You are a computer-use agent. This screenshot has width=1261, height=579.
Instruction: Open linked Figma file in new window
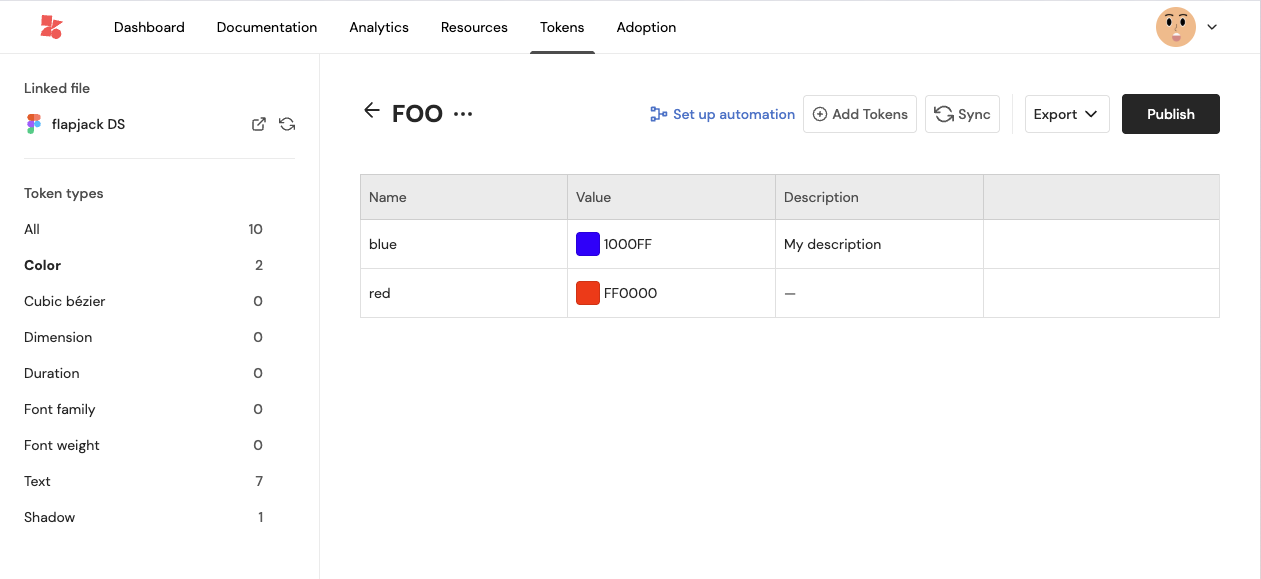258,124
